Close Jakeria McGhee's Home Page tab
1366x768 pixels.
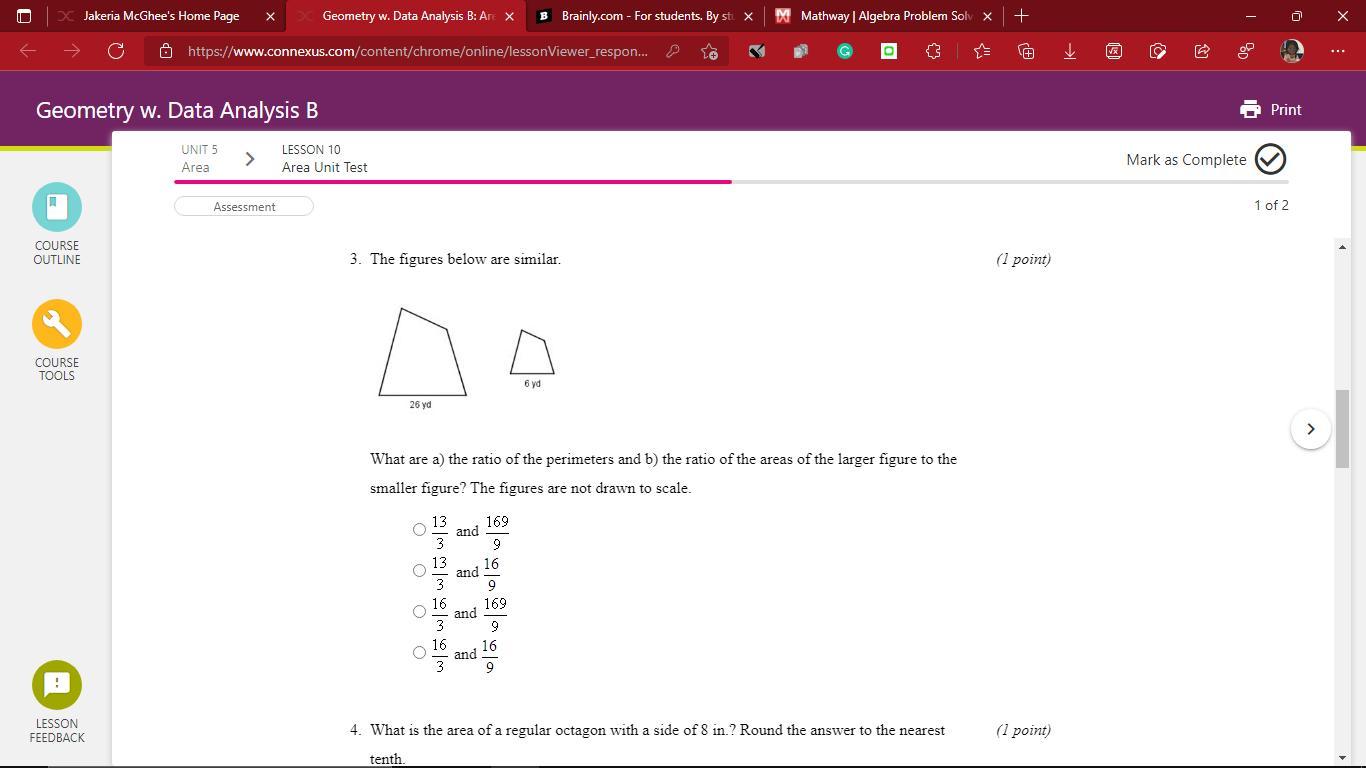(270, 16)
